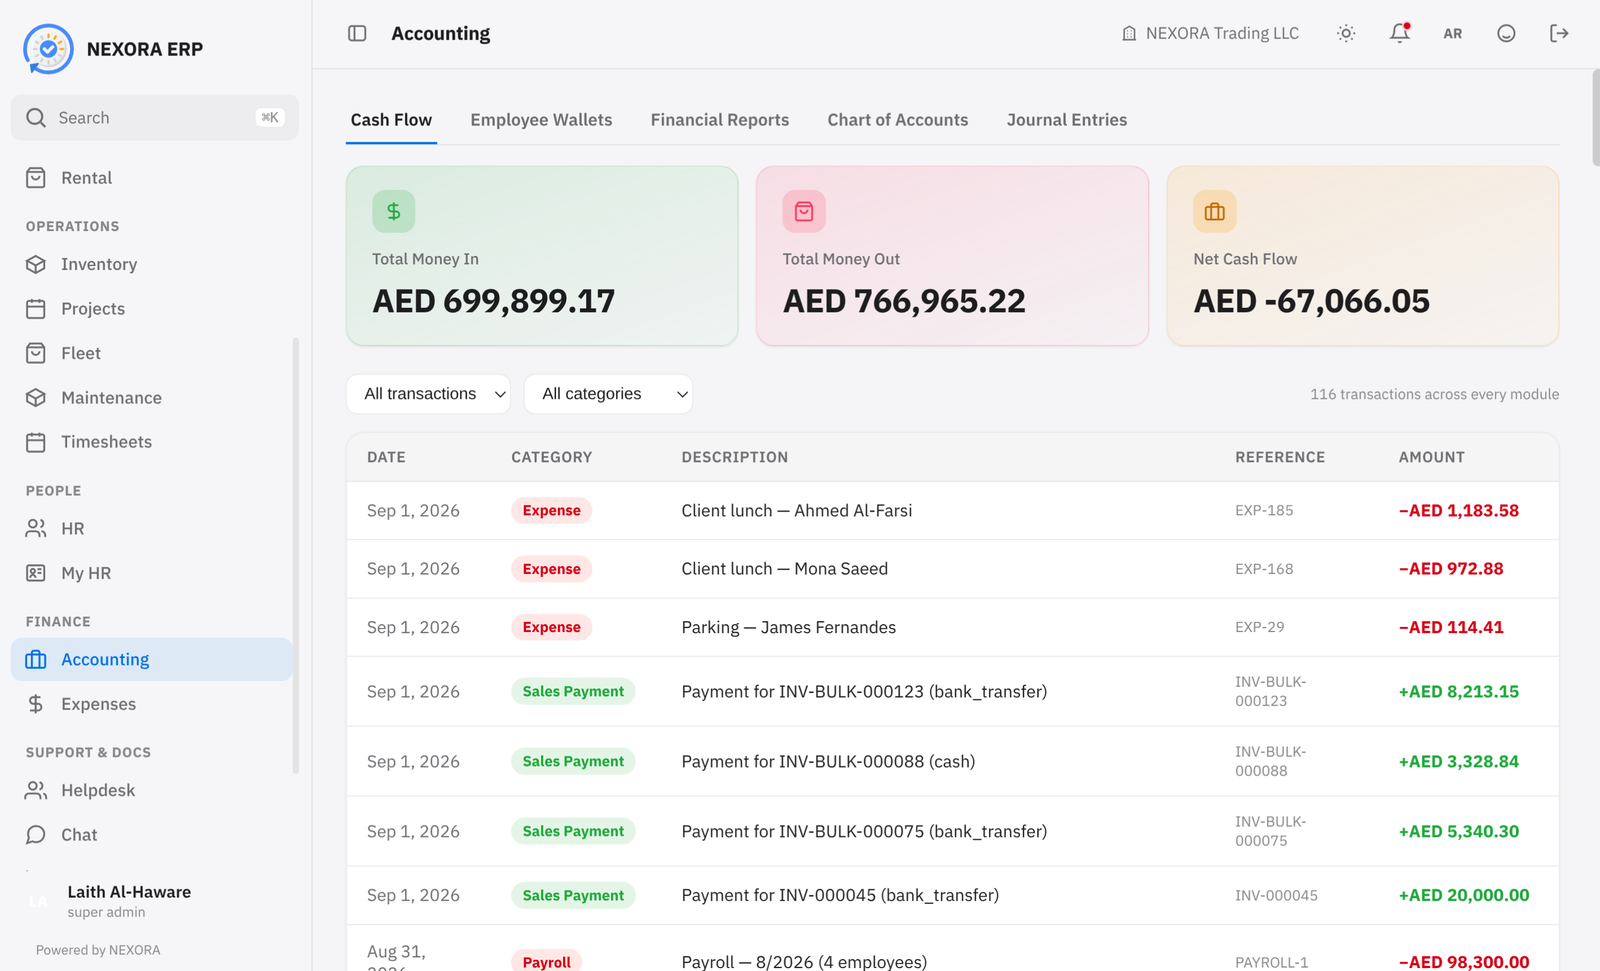
Task: Click the sidebar Search field
Action: tap(155, 118)
